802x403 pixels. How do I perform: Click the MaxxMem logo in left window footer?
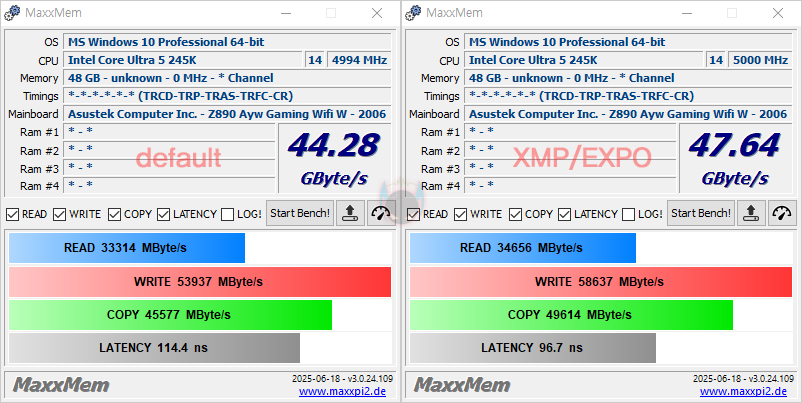tap(61, 385)
